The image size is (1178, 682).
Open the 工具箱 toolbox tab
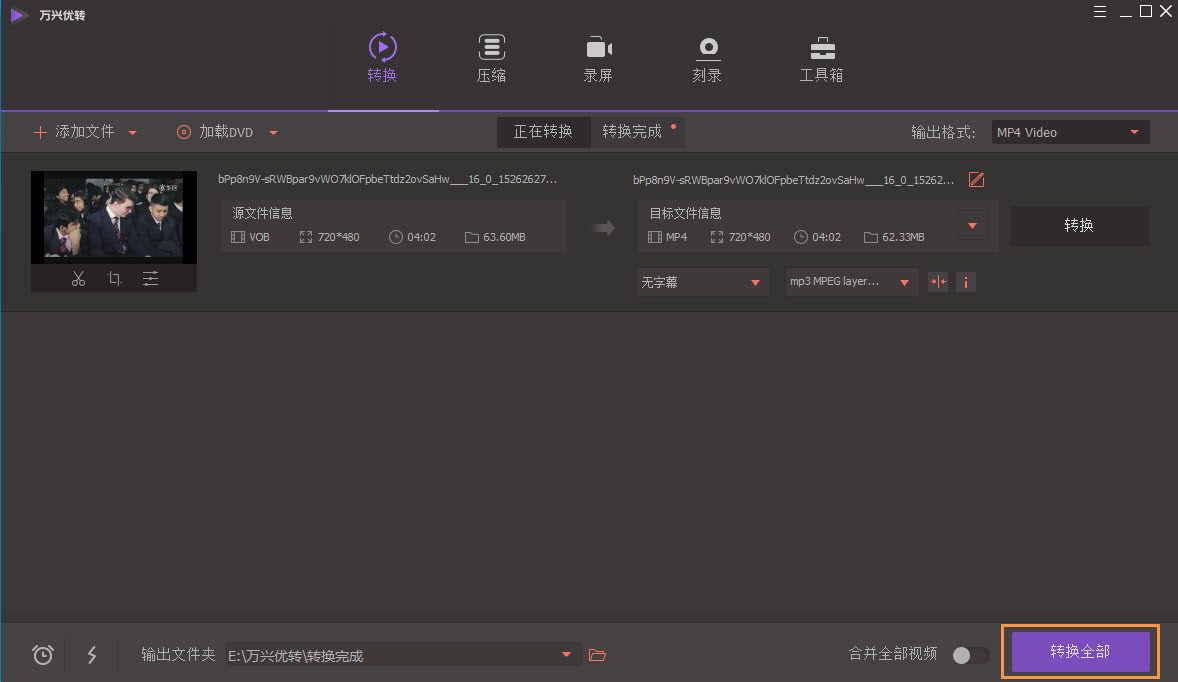pyautogui.click(x=821, y=58)
